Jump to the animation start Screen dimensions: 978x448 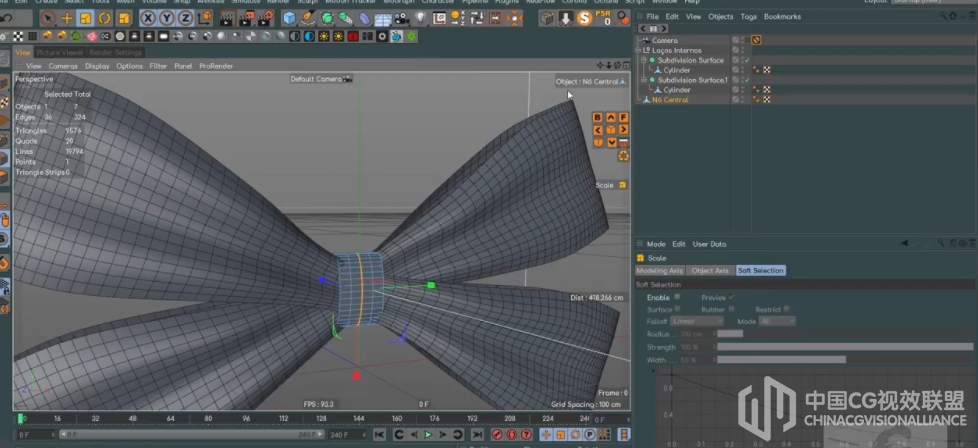click(x=379, y=434)
